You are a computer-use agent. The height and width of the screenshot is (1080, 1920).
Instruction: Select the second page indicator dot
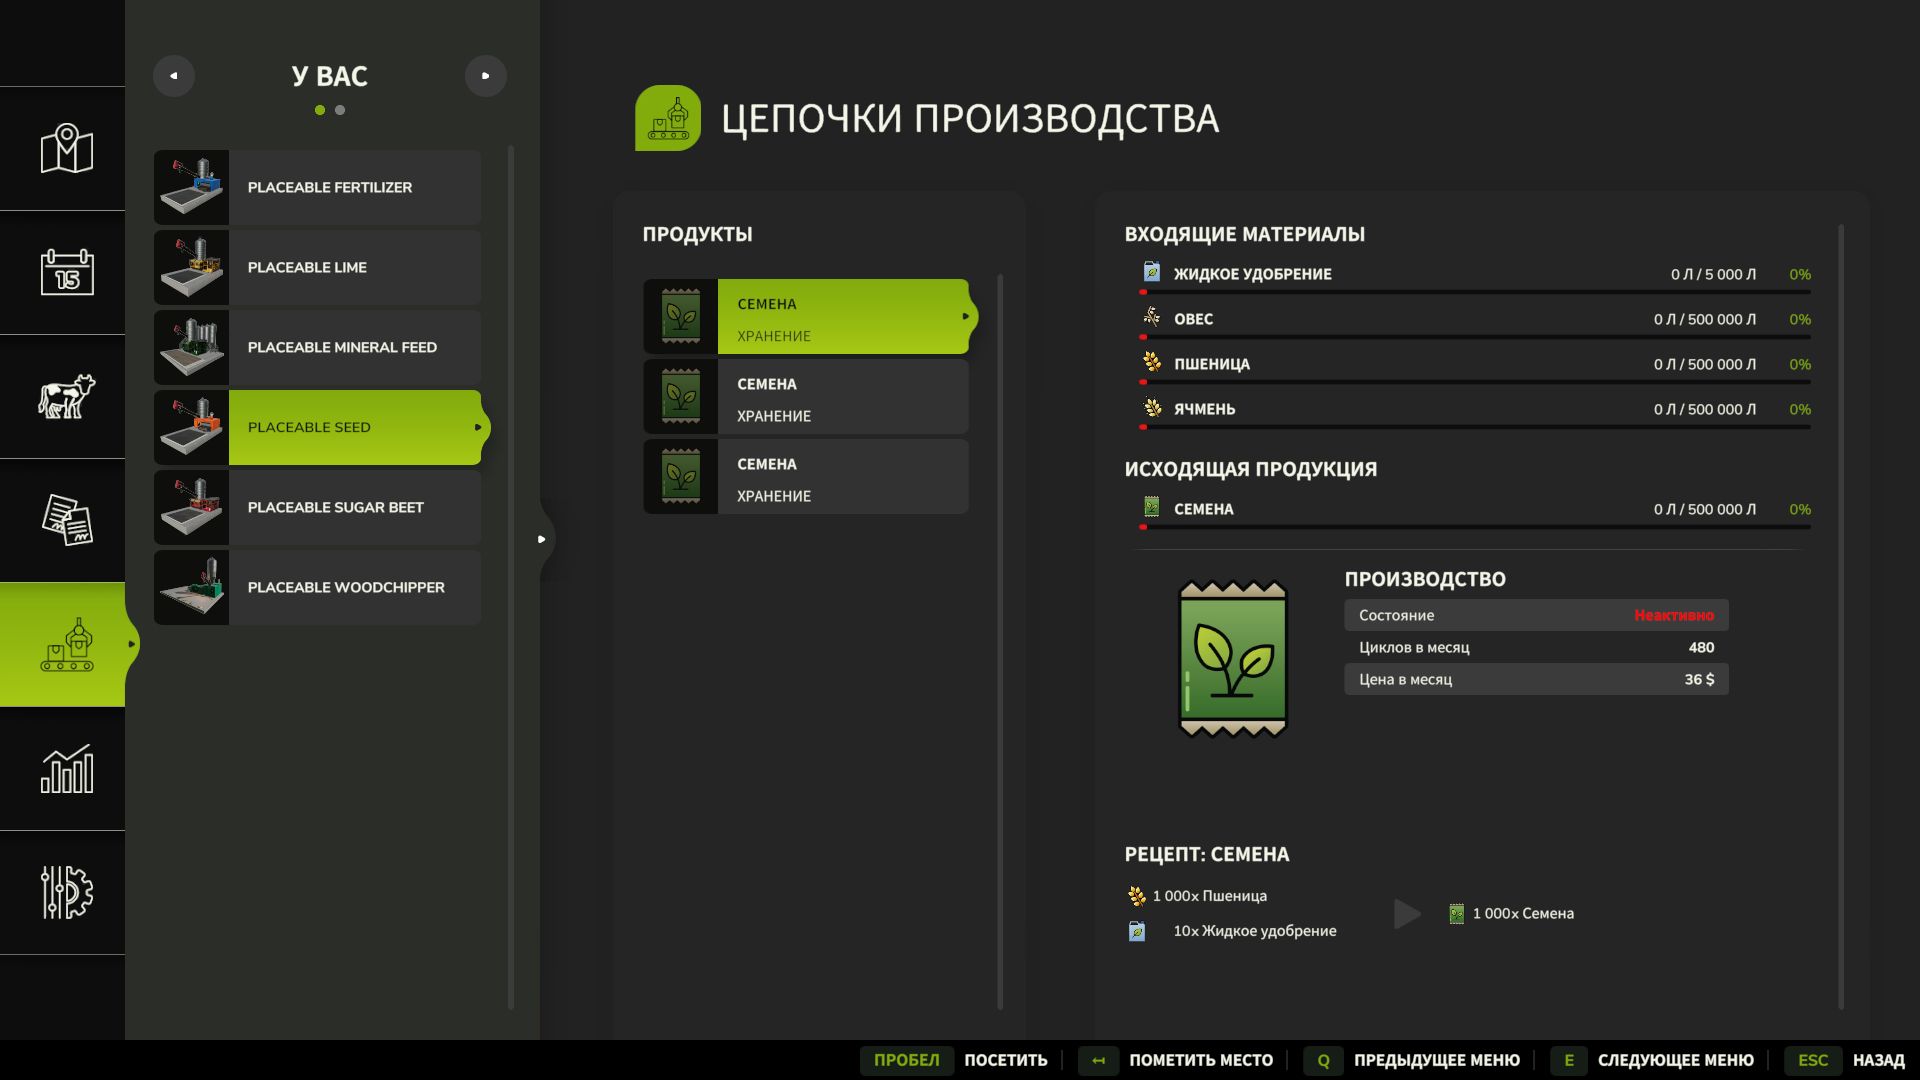pos(340,110)
